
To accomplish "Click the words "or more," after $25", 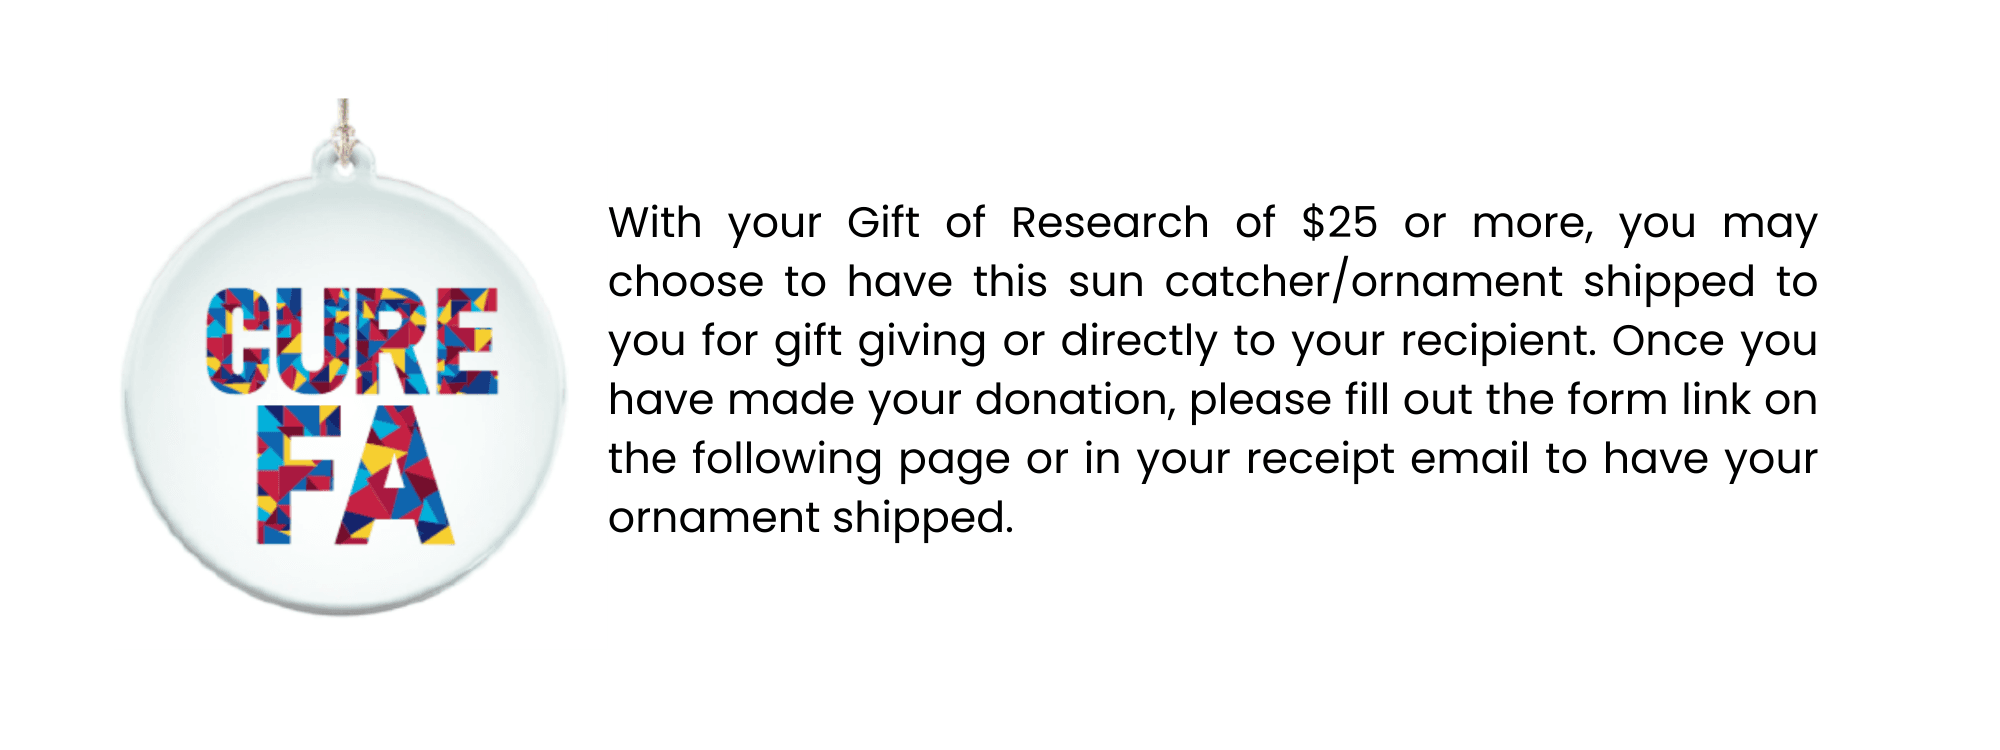I will click(1498, 223).
